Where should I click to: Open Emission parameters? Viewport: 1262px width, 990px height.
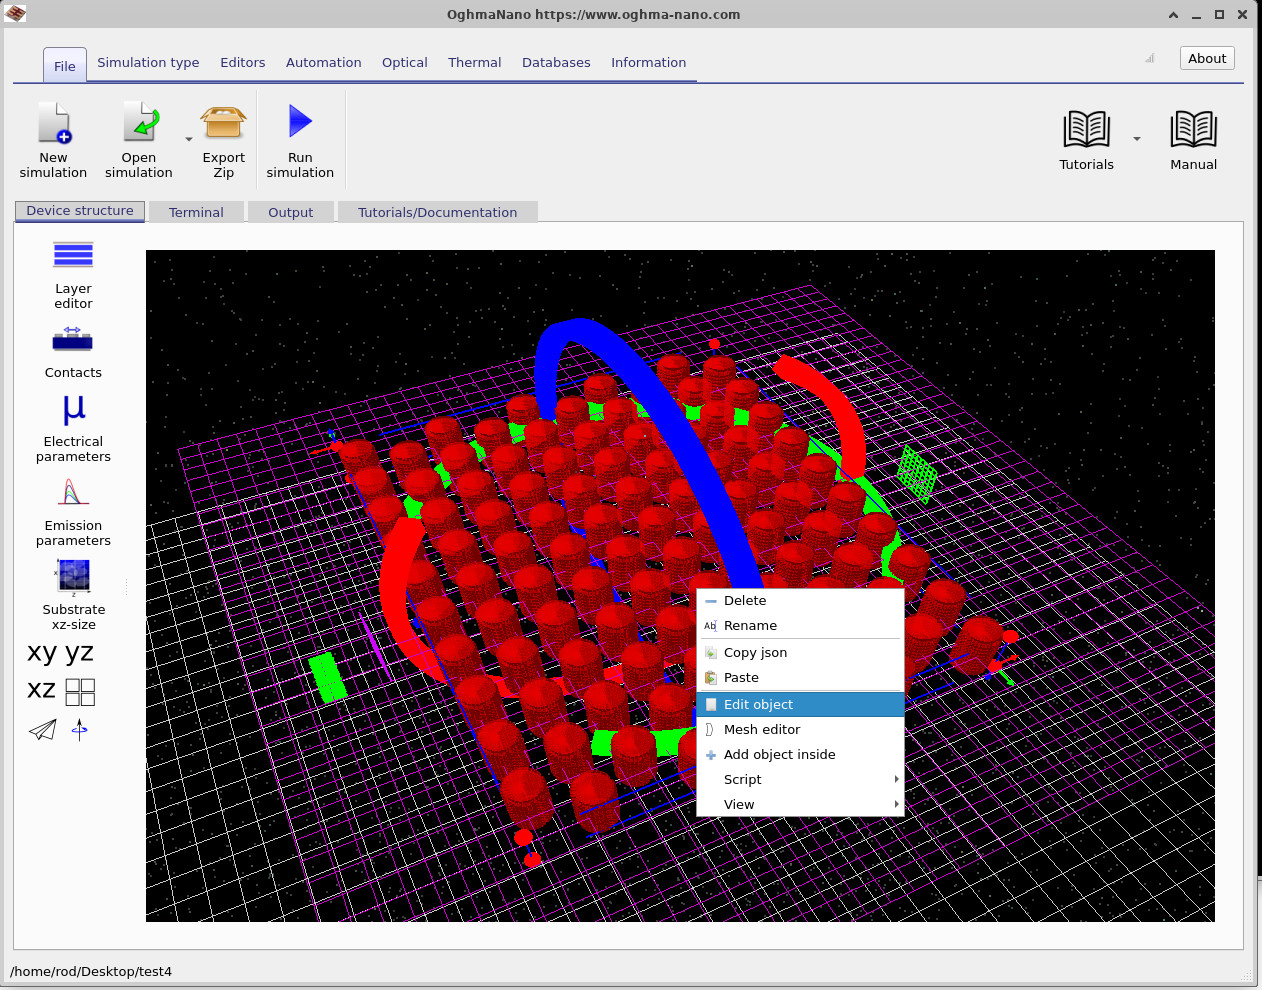point(73,512)
